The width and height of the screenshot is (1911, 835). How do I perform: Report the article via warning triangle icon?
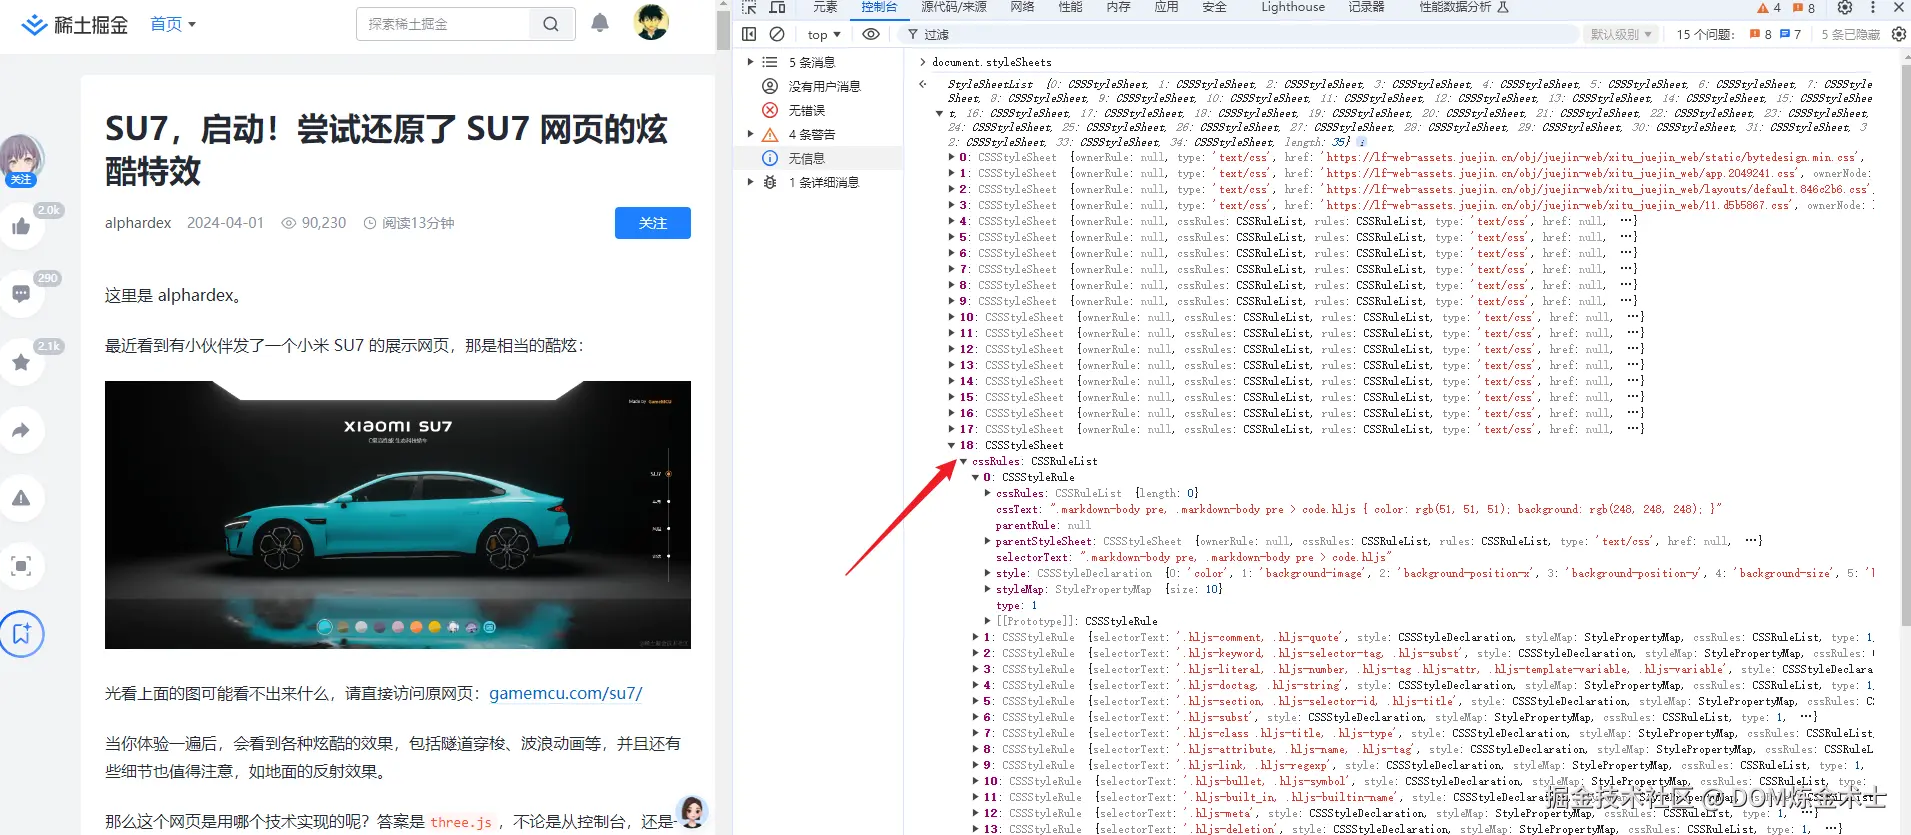pyautogui.click(x=21, y=498)
